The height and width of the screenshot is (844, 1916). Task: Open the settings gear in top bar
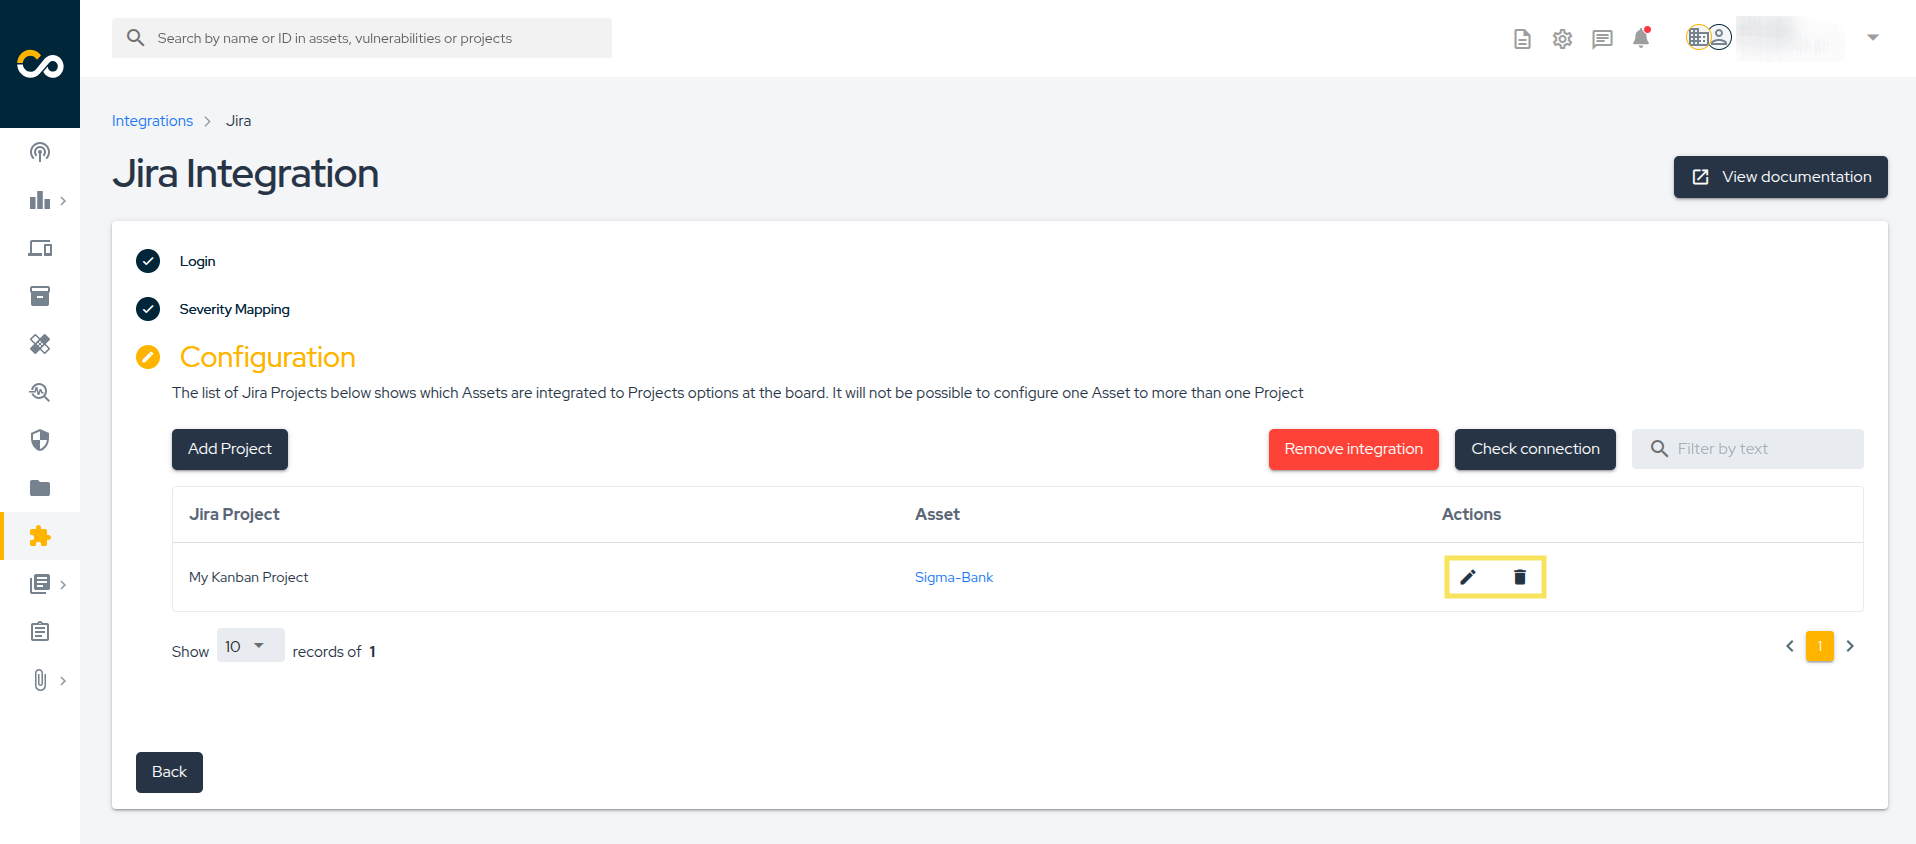pyautogui.click(x=1562, y=39)
